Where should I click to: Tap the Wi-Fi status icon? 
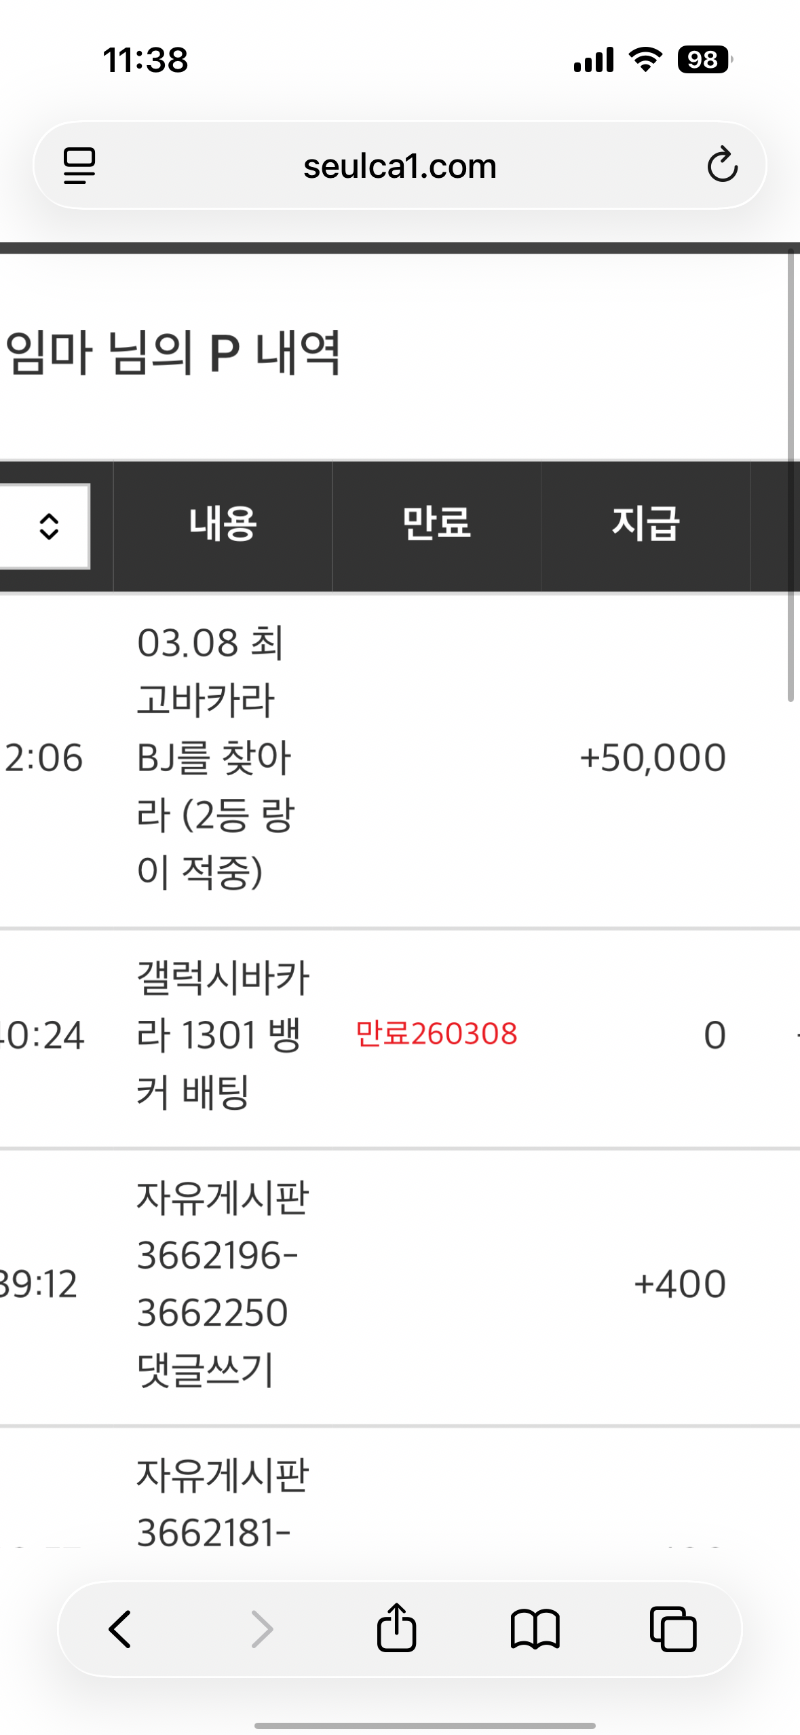[646, 60]
